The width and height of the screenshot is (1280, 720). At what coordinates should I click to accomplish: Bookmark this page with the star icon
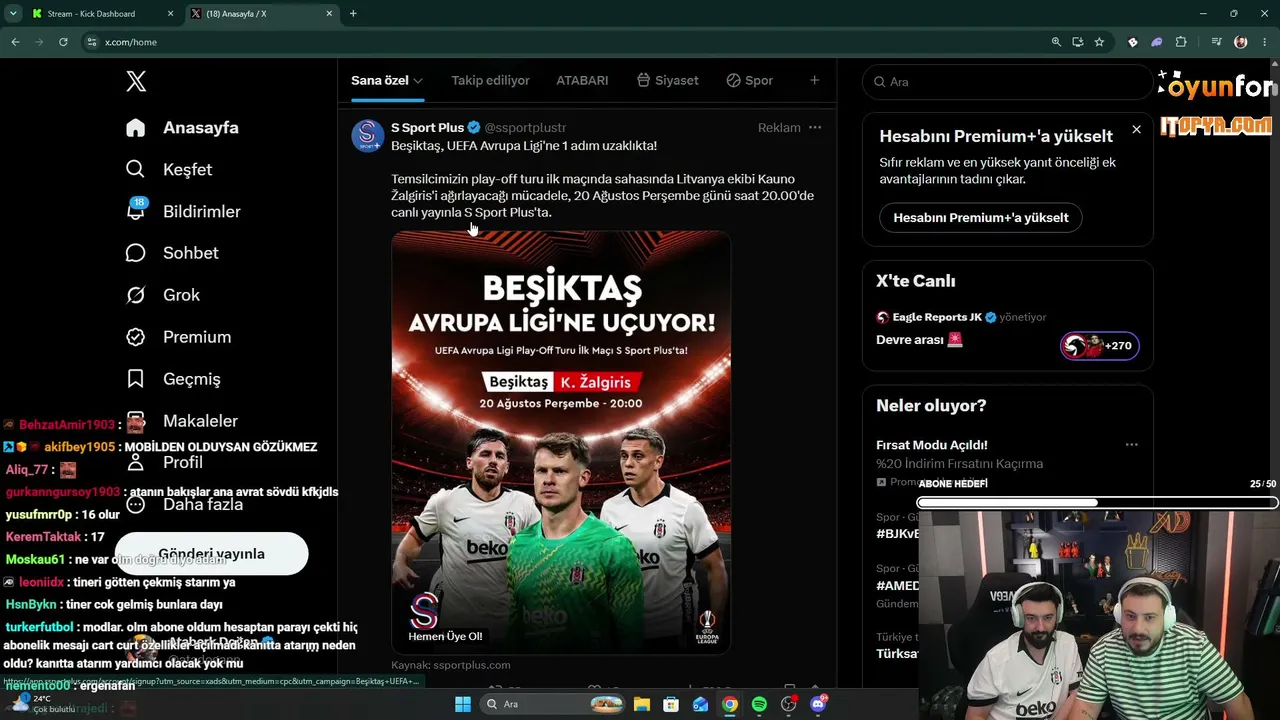pyautogui.click(x=1099, y=42)
